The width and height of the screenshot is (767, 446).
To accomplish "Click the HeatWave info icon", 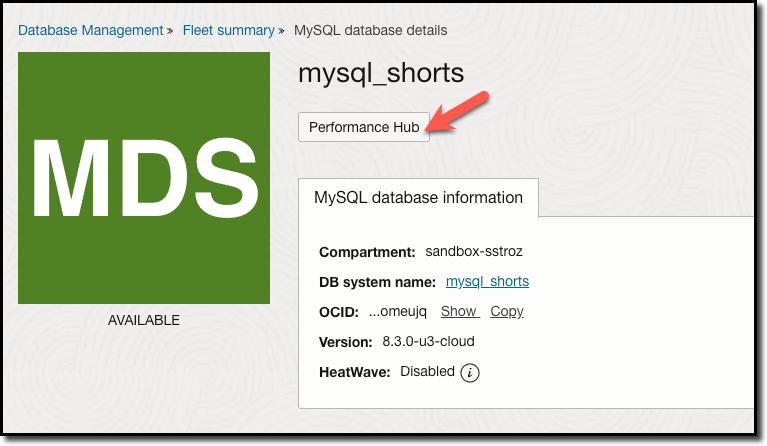I will pyautogui.click(x=470, y=373).
